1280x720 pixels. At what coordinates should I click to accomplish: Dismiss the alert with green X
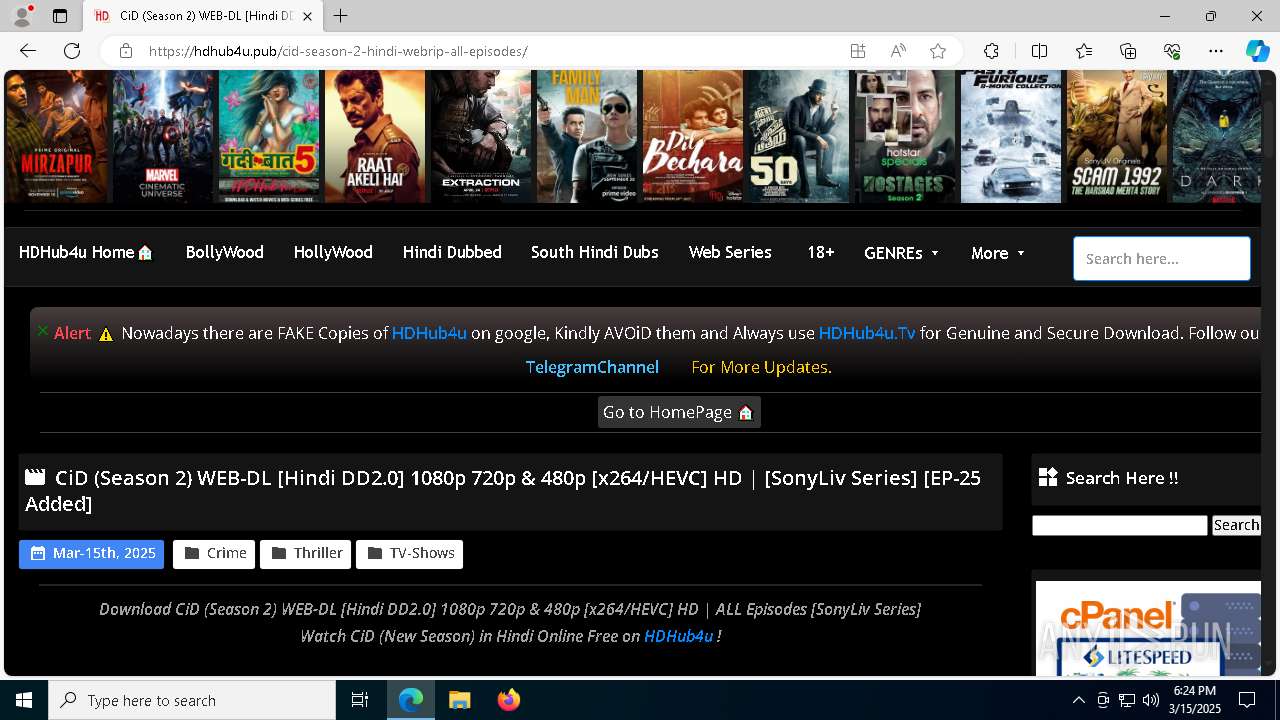(x=43, y=330)
